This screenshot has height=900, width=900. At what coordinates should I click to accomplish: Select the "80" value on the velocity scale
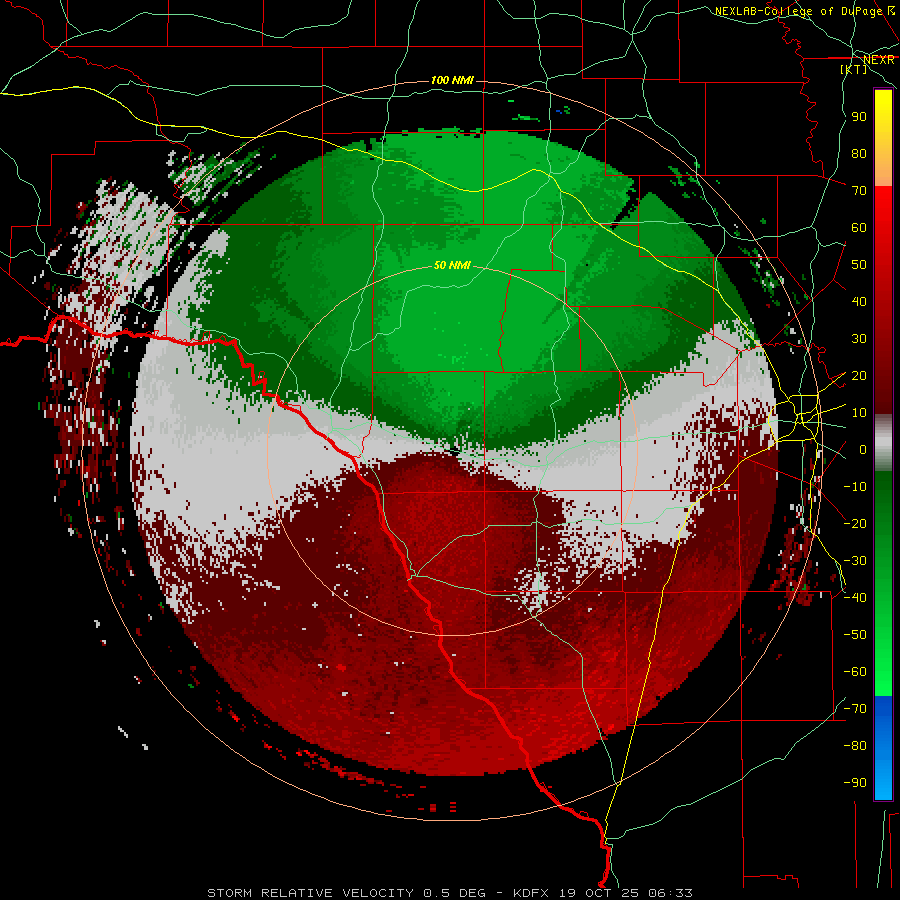tap(859, 154)
